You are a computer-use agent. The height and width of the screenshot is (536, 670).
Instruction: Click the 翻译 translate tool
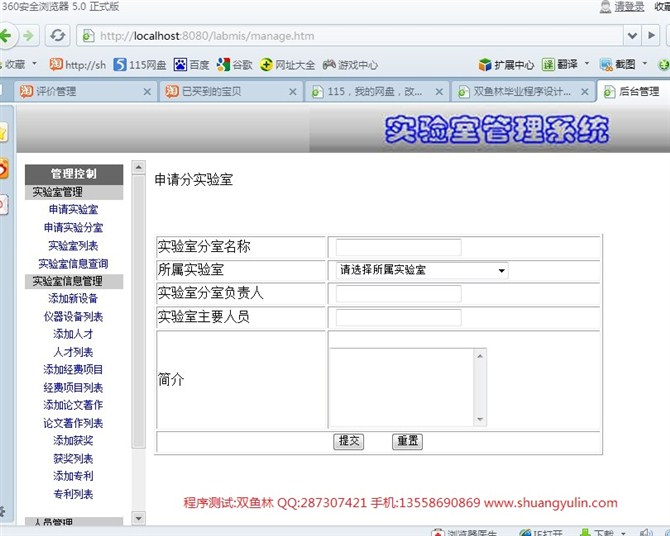pos(559,65)
